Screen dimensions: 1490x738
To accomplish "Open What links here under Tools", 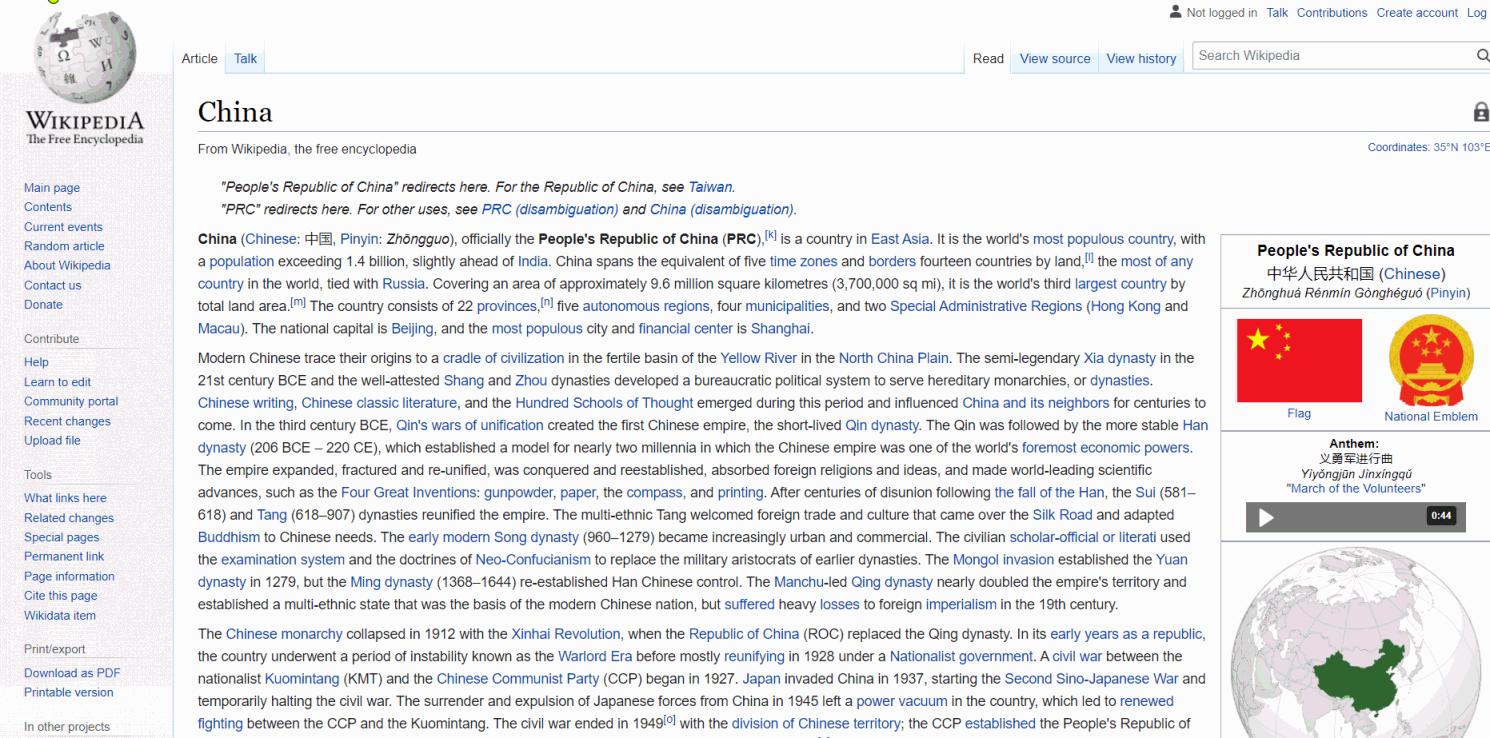I will (x=65, y=498).
